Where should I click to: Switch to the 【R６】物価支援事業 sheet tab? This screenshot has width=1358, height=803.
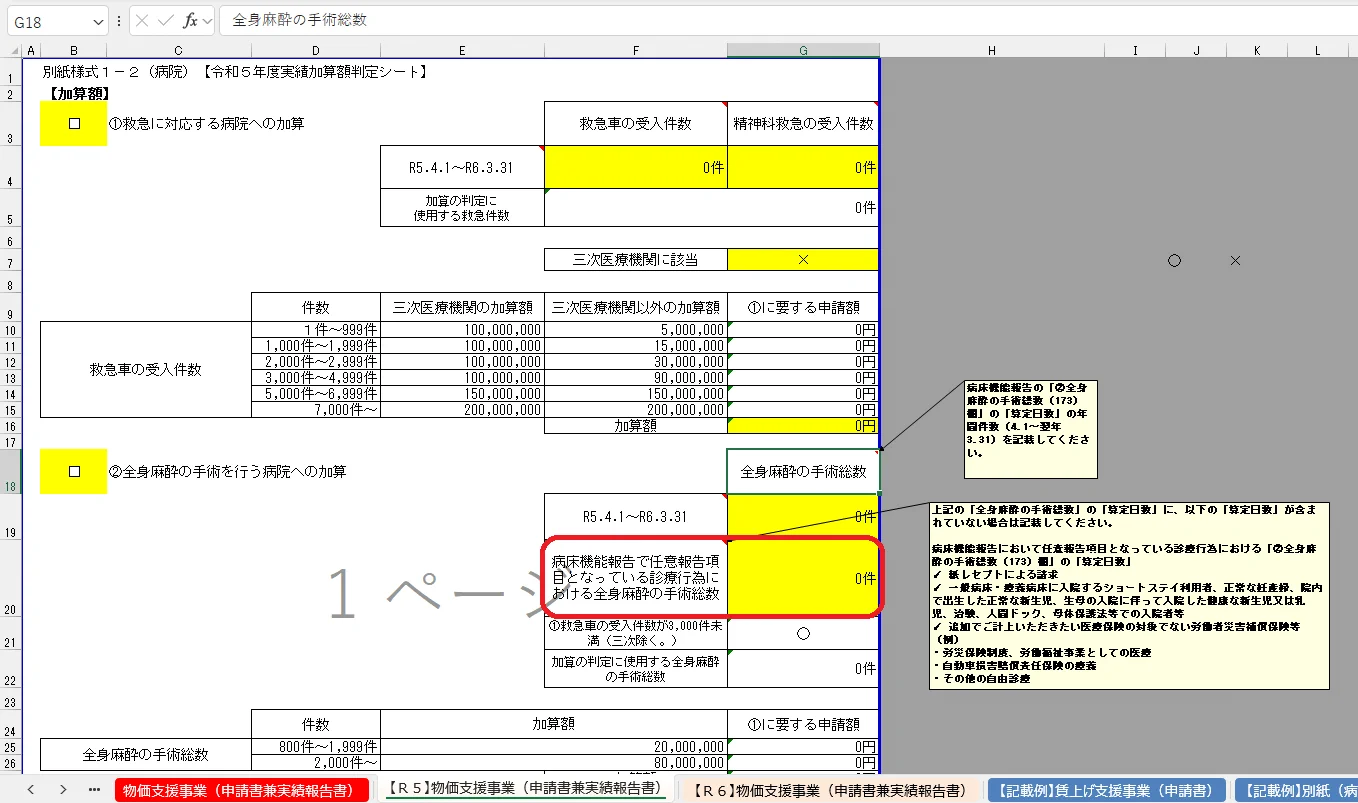click(x=828, y=790)
